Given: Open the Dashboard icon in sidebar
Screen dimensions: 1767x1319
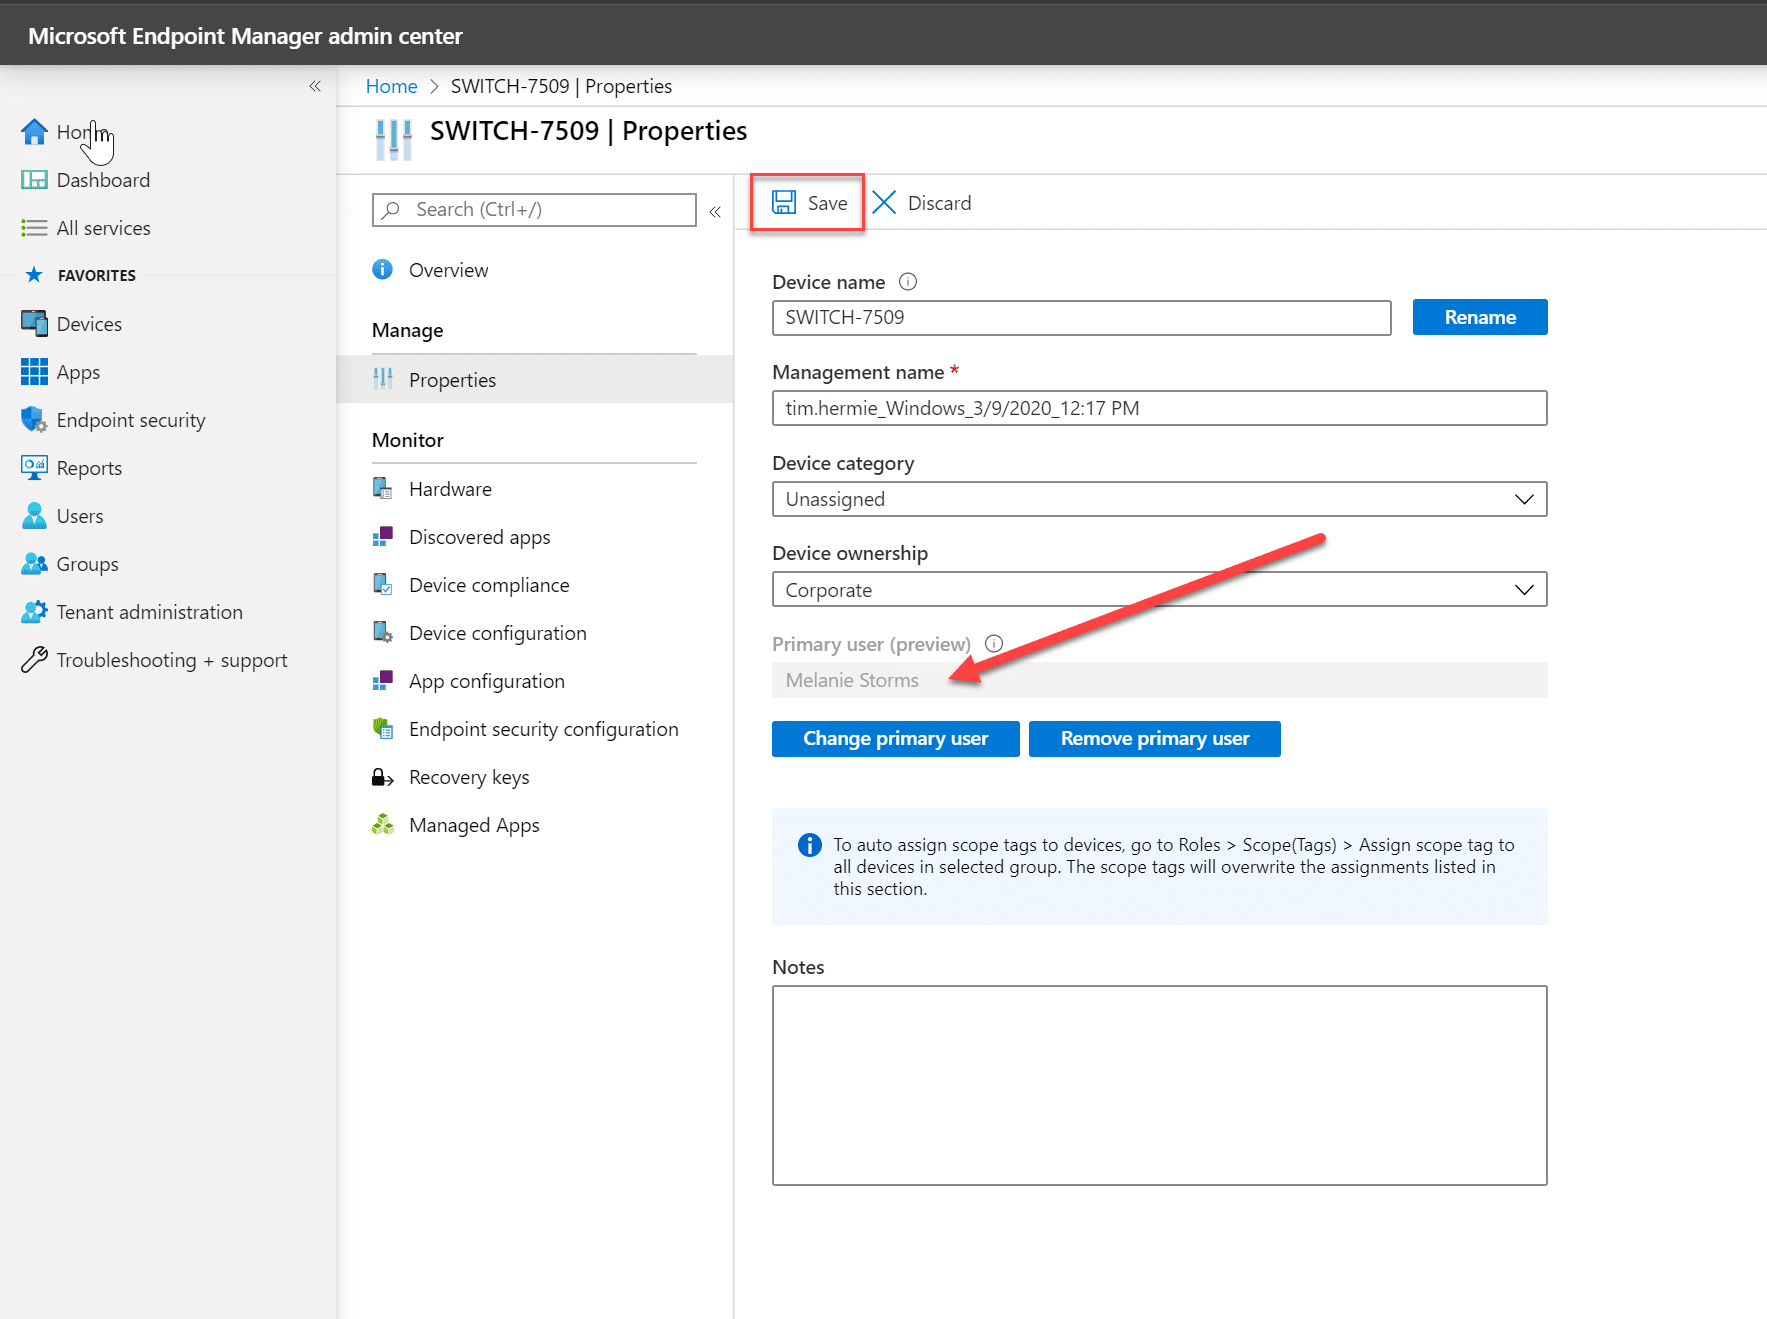Looking at the screenshot, I should (x=34, y=180).
